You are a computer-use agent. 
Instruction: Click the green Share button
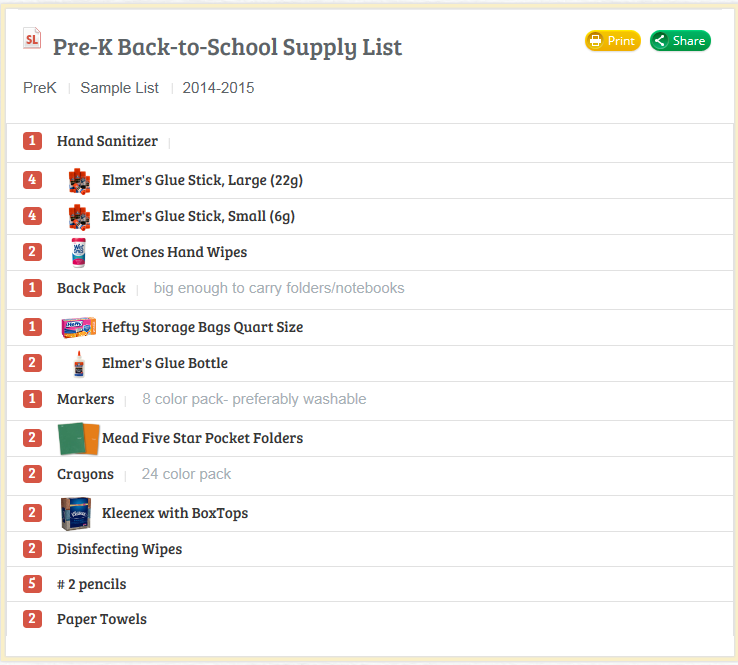680,41
